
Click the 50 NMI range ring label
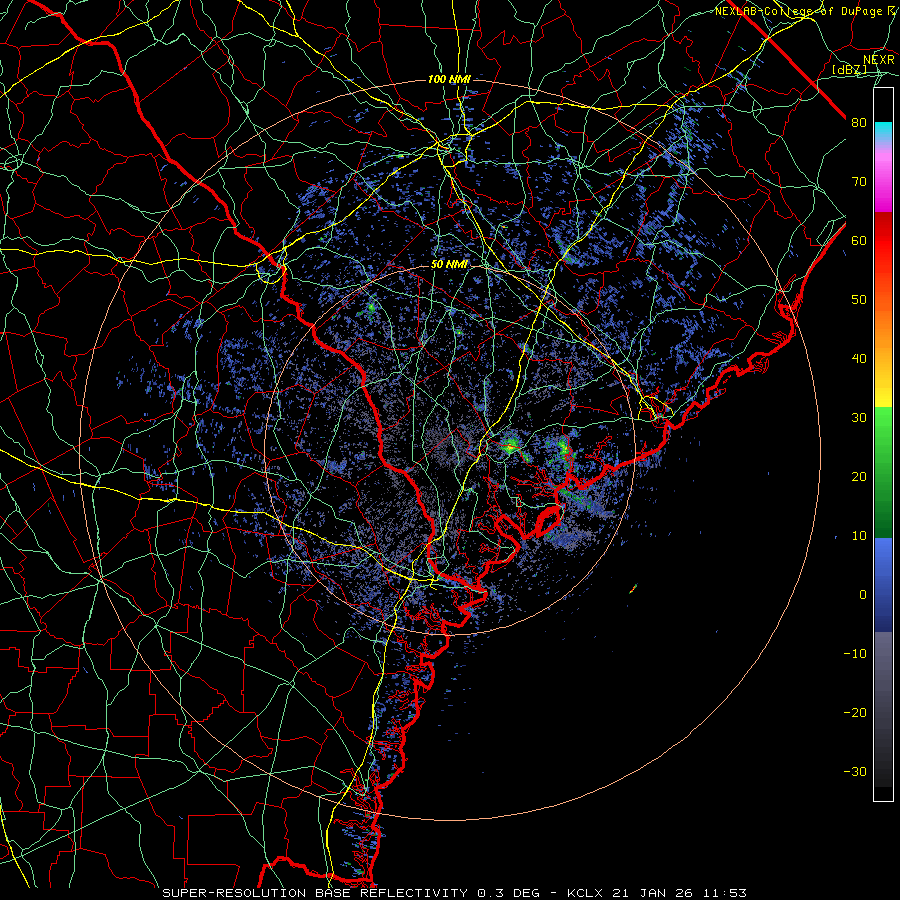(x=449, y=265)
